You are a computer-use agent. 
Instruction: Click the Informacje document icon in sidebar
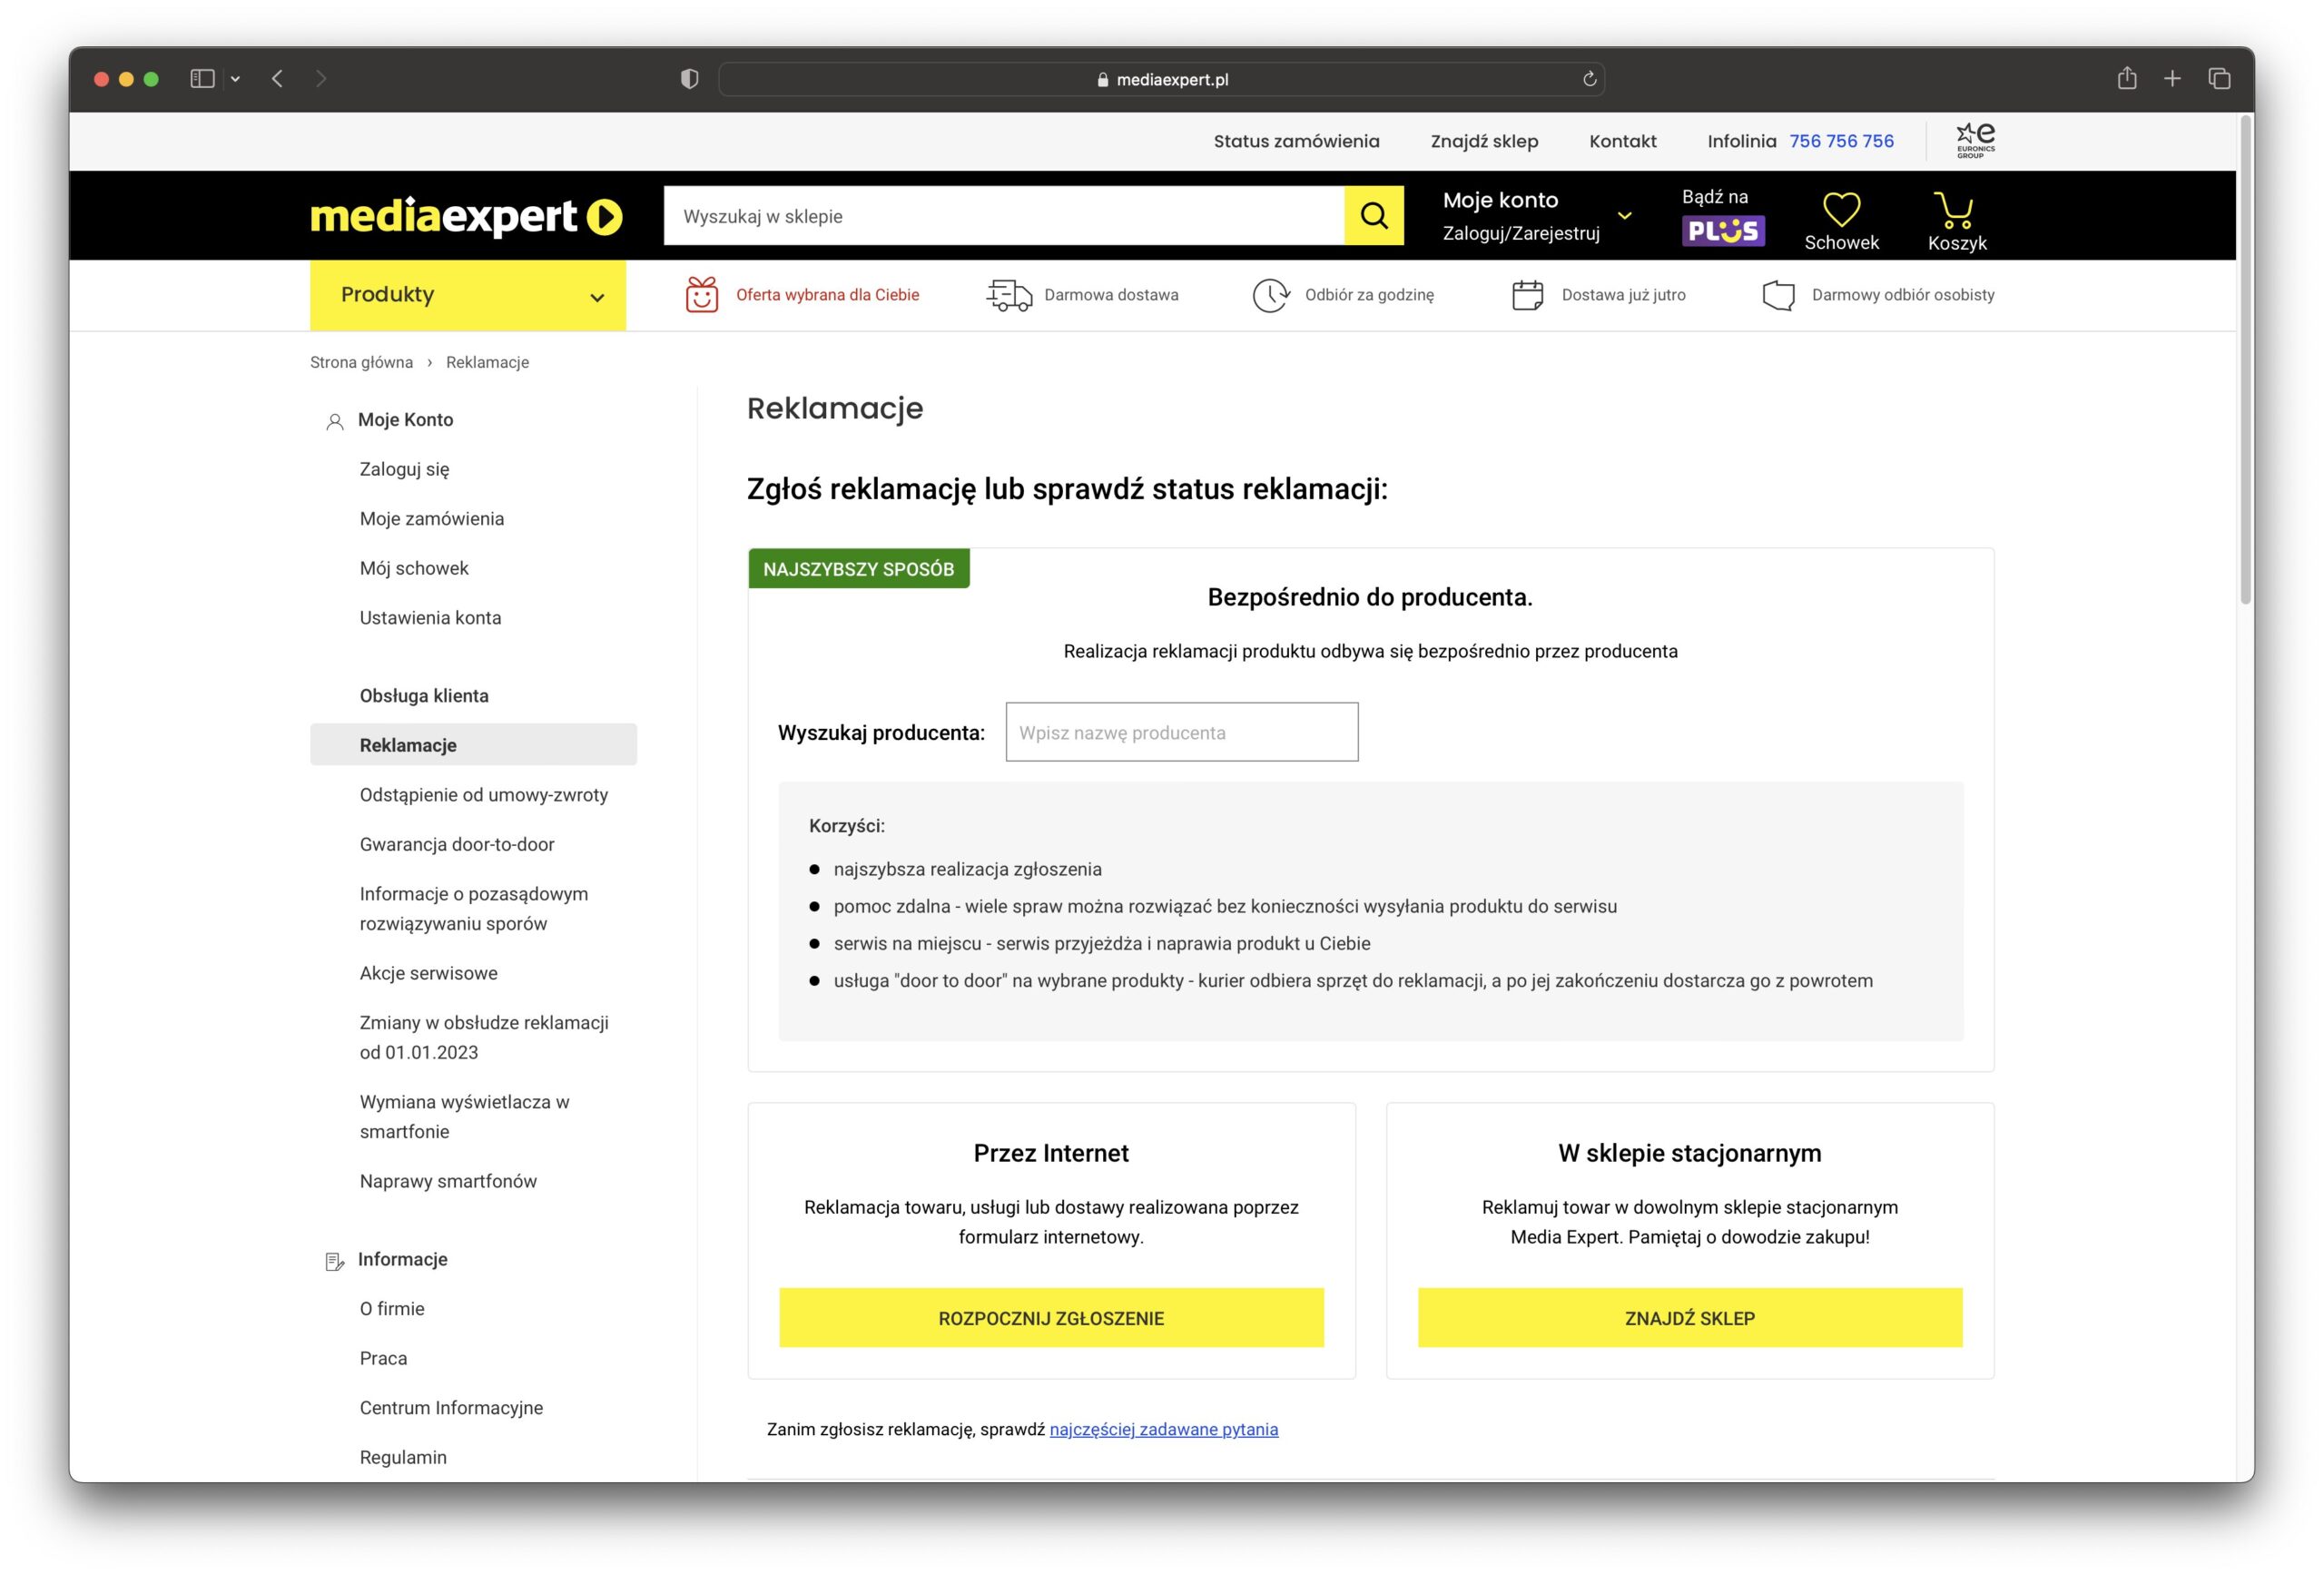(x=335, y=1261)
